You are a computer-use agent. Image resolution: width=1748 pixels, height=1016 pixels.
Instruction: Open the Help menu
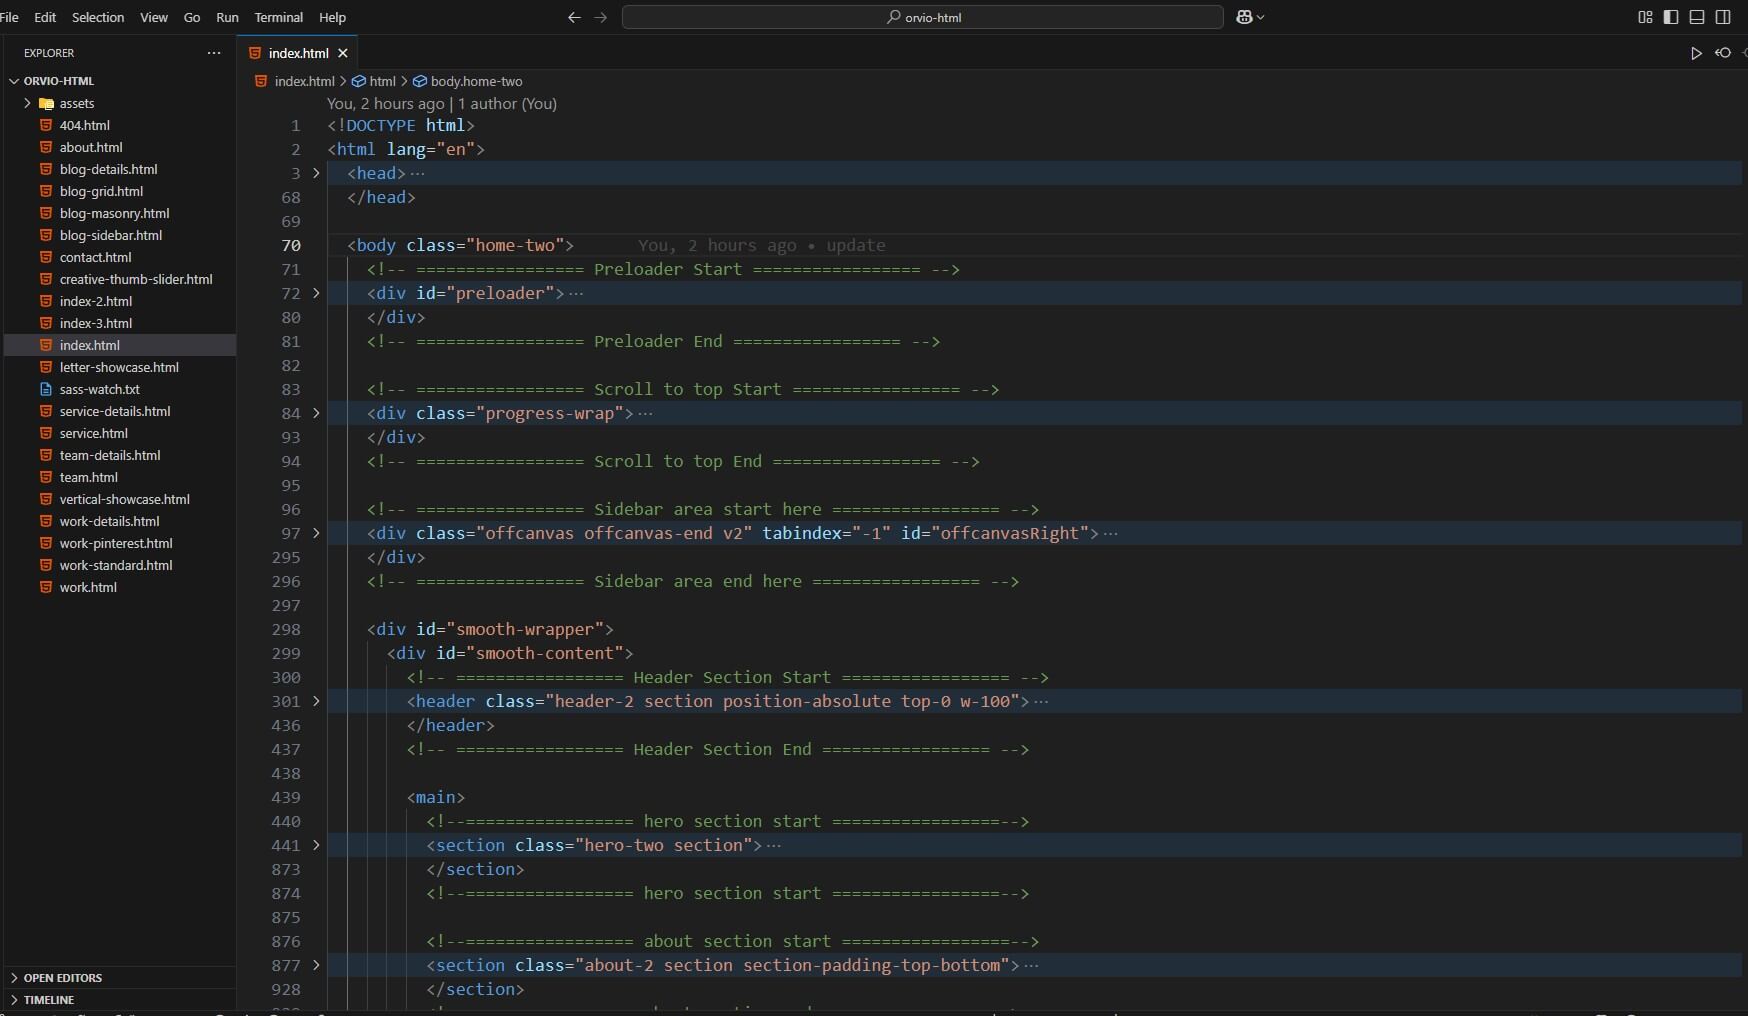[x=332, y=17]
